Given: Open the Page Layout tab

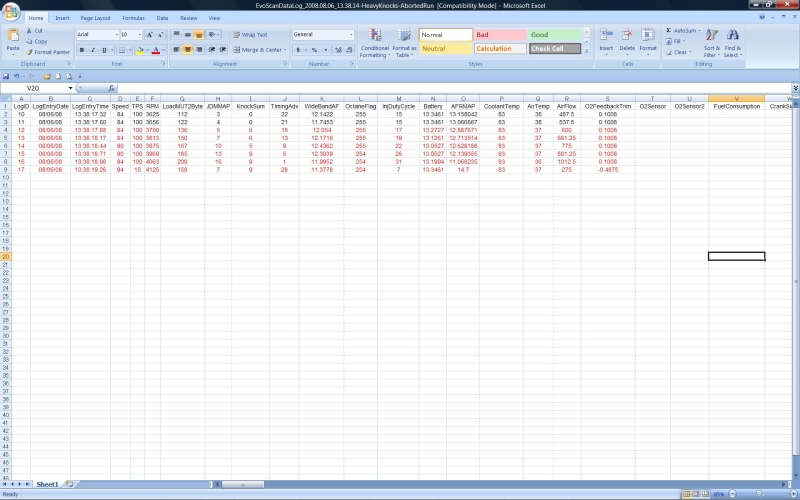Looking at the screenshot, I should pos(95,18).
